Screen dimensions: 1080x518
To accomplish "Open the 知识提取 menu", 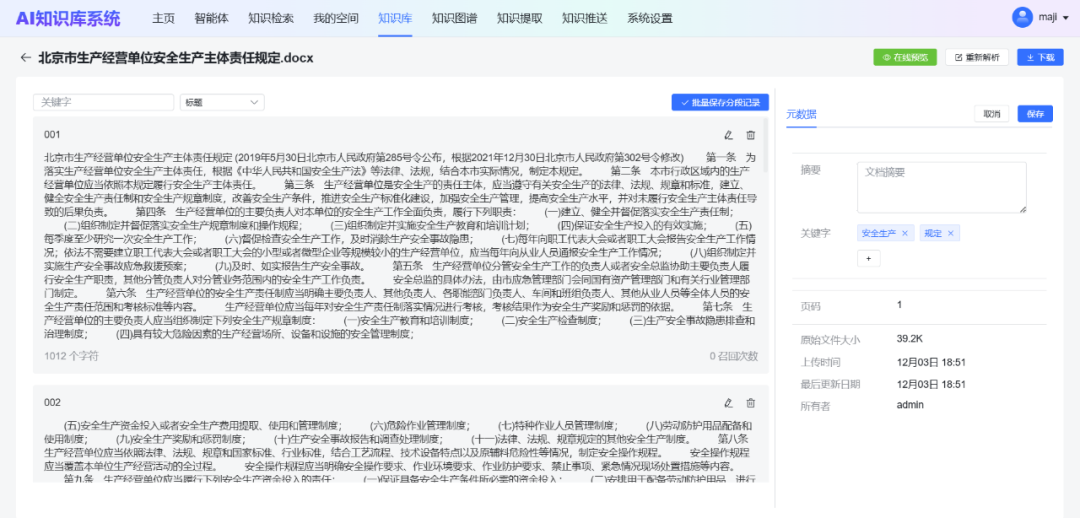I will point(519,19).
